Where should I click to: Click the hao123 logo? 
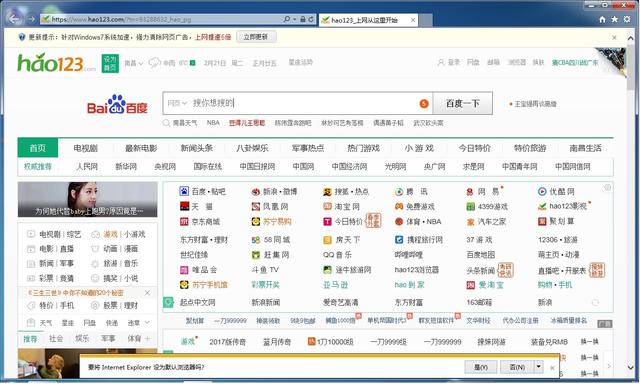(56, 63)
